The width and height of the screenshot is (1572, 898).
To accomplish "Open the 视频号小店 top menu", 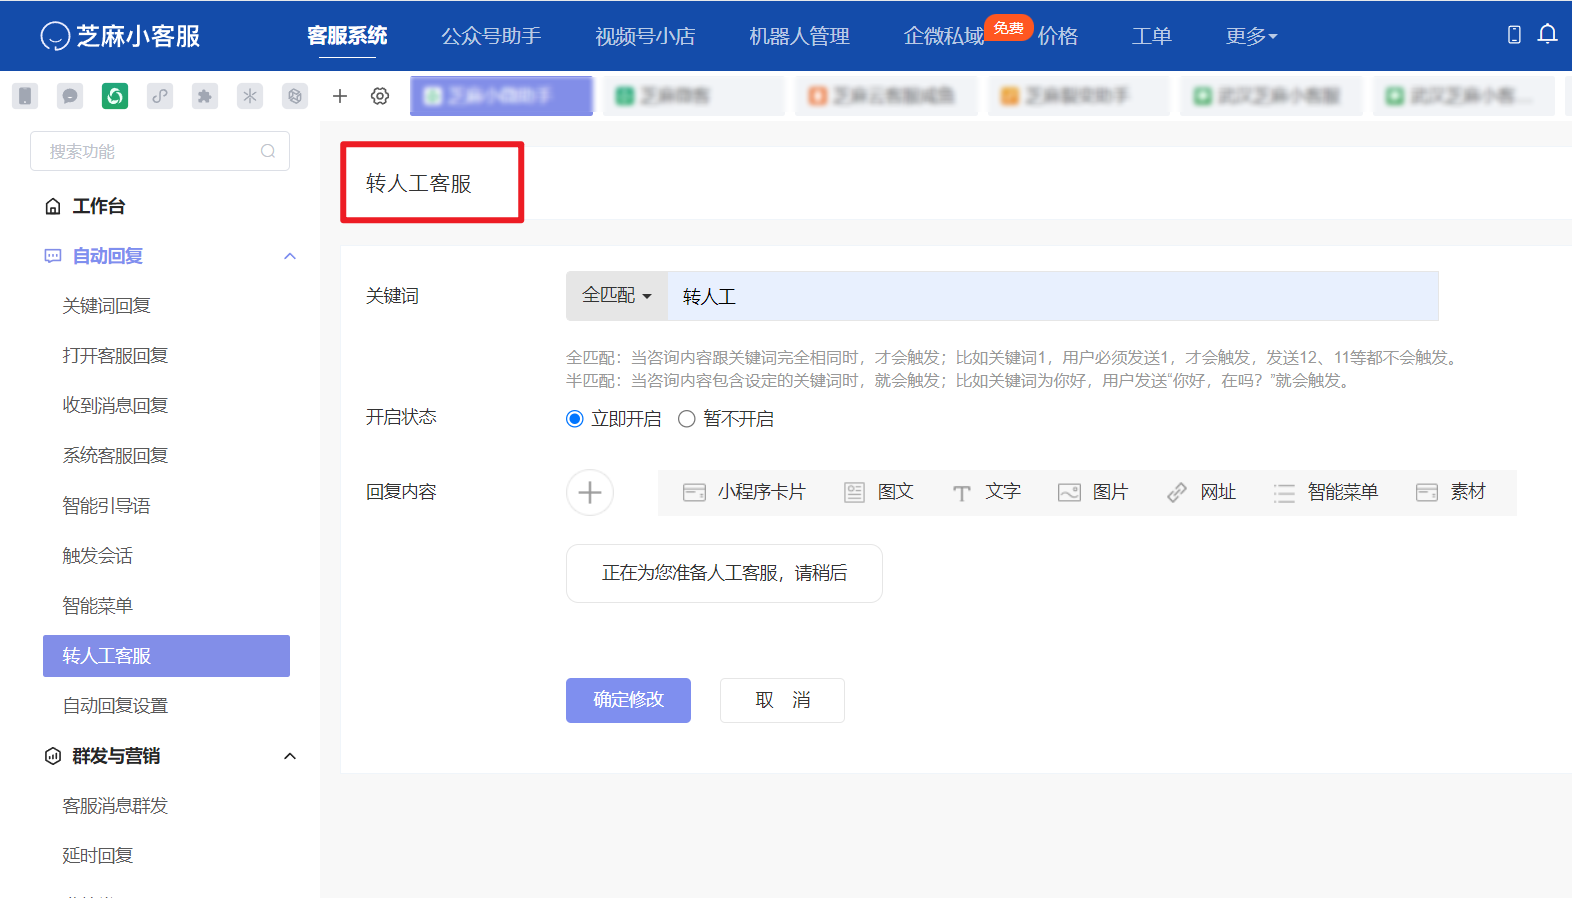I will click(645, 36).
